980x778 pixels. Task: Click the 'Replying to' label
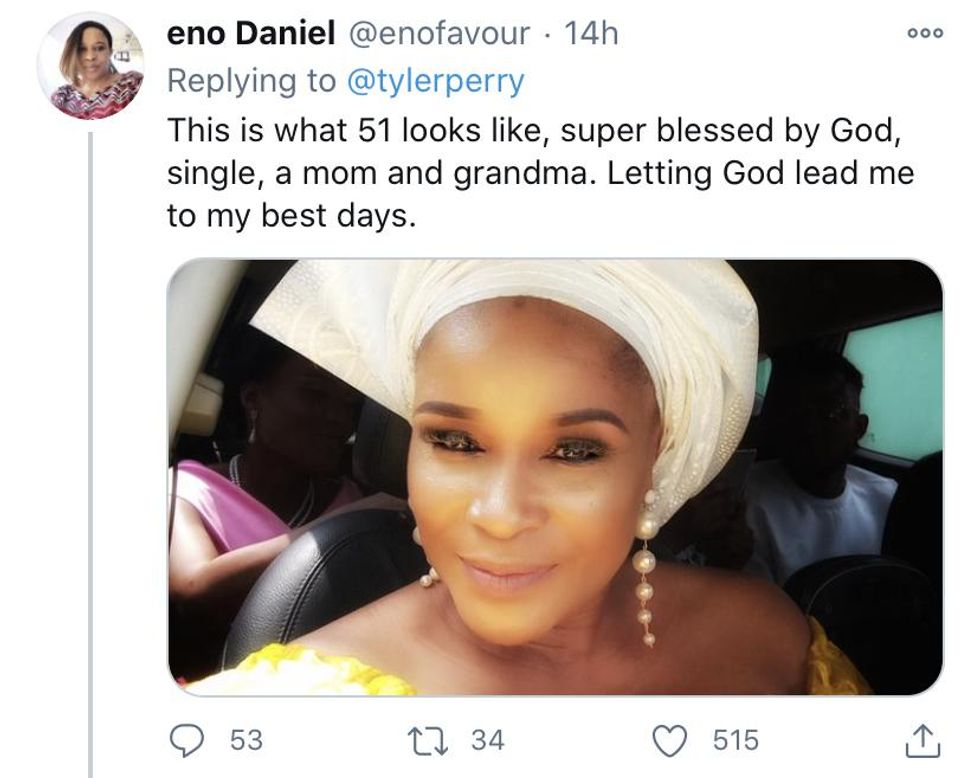click(252, 81)
